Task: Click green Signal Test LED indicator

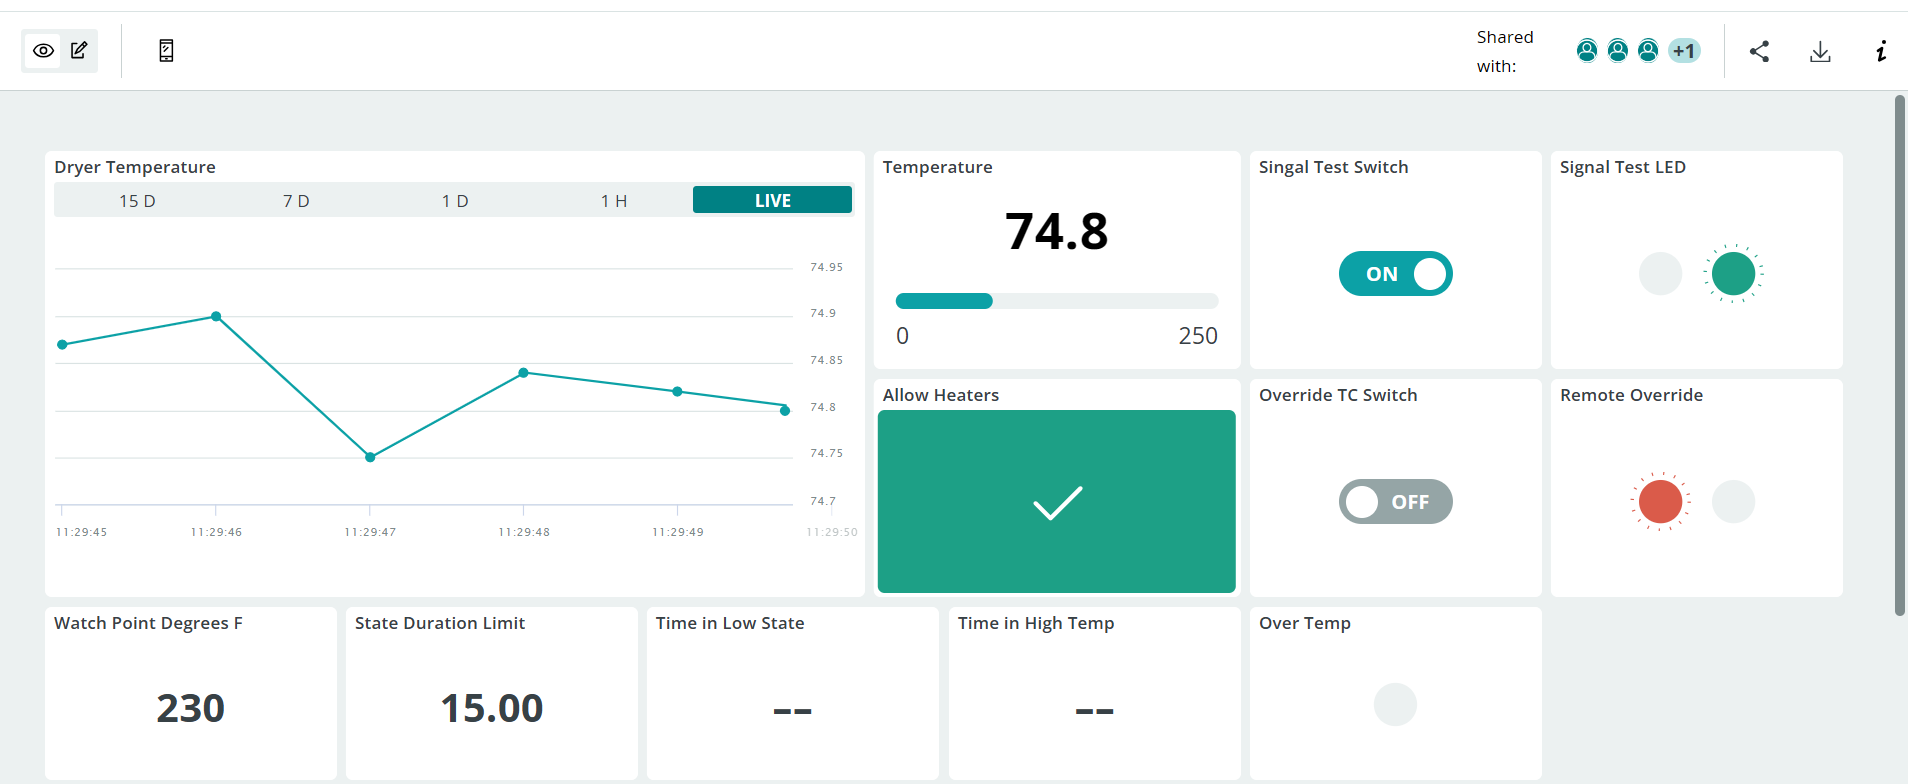Action: (1733, 274)
